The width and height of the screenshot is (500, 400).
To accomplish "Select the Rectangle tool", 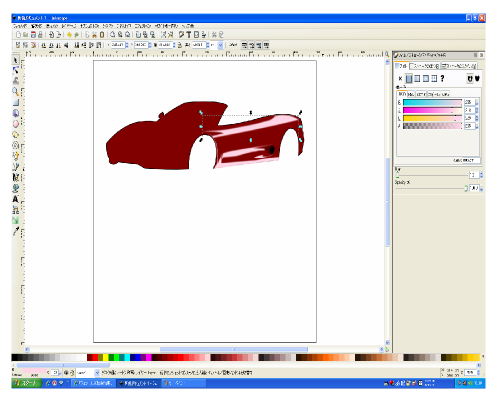I will [15, 102].
